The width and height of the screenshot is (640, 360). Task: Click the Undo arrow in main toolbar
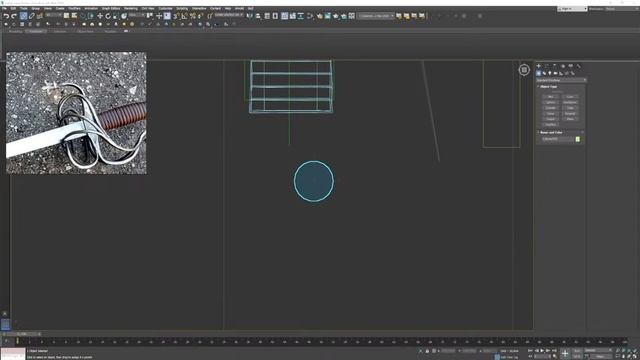coord(6,16)
